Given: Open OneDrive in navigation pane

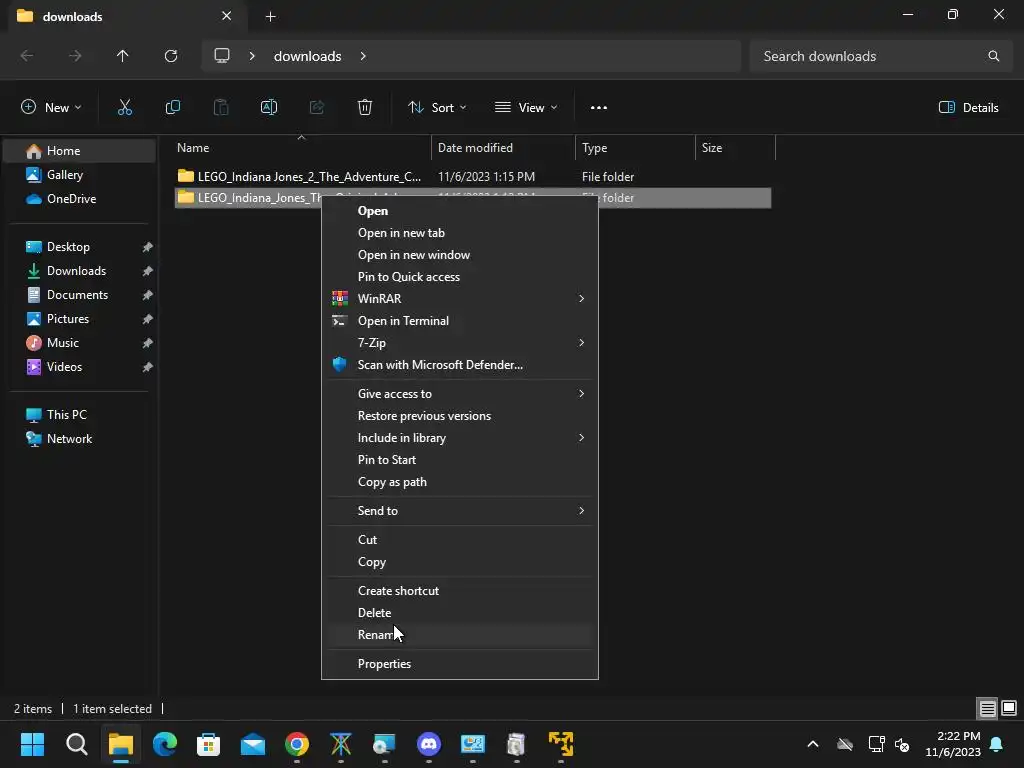Looking at the screenshot, I should coord(80,199).
